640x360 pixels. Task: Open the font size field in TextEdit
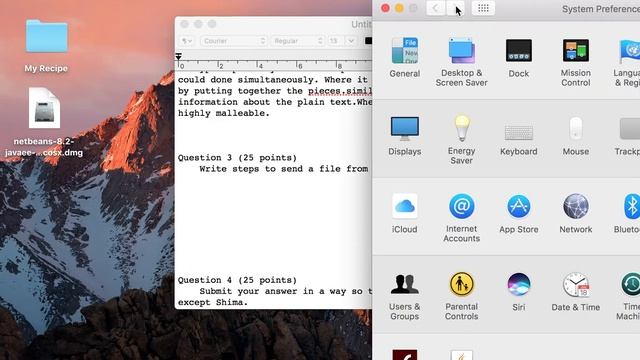click(x=335, y=41)
